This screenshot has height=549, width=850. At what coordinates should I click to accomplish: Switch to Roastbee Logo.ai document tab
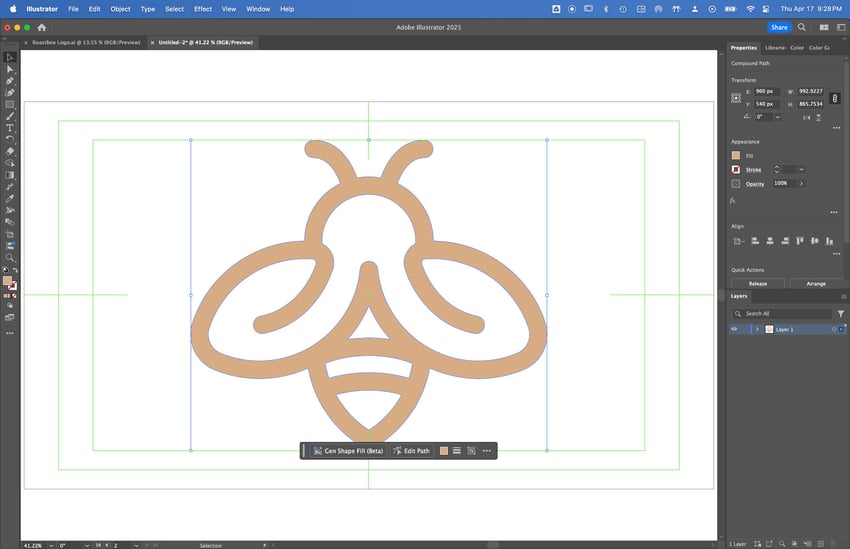pyautogui.click(x=86, y=42)
